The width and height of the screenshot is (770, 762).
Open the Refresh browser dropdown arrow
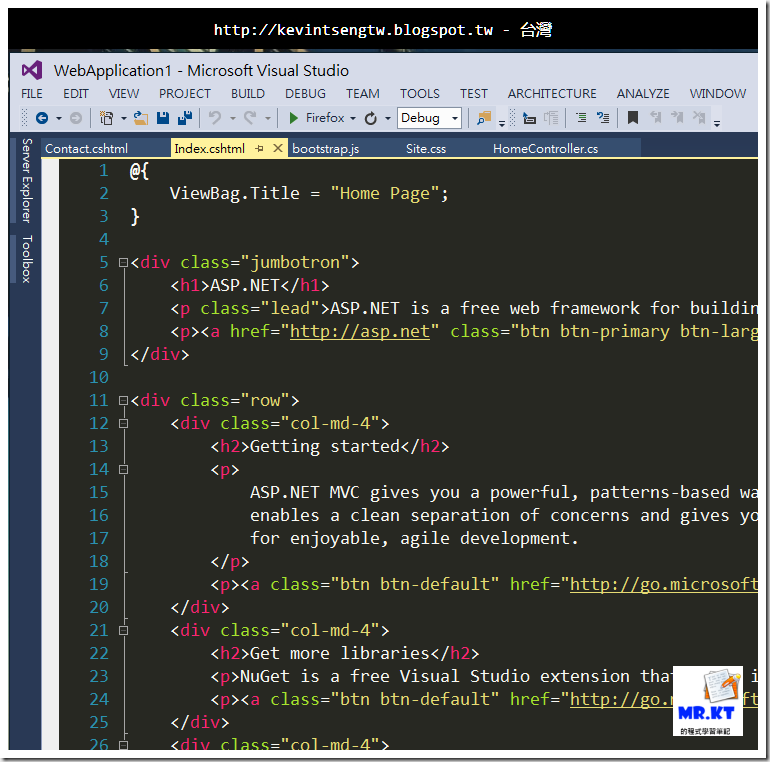(x=387, y=118)
